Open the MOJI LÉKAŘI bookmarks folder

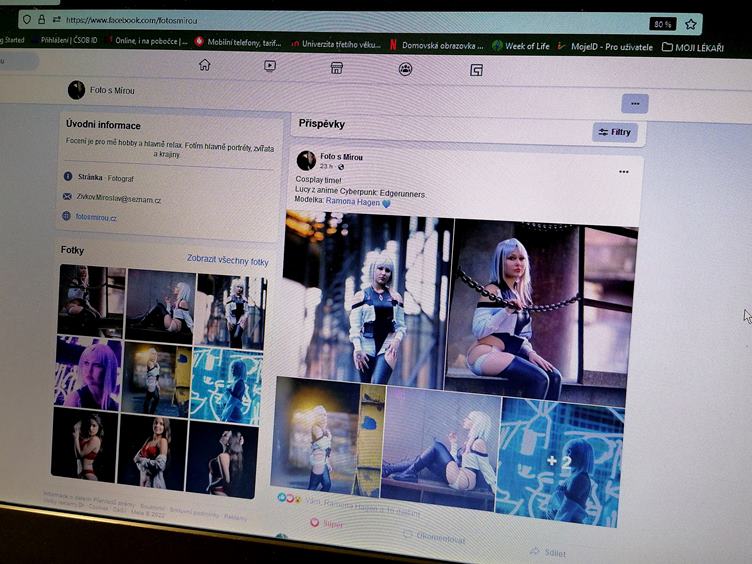click(x=693, y=47)
